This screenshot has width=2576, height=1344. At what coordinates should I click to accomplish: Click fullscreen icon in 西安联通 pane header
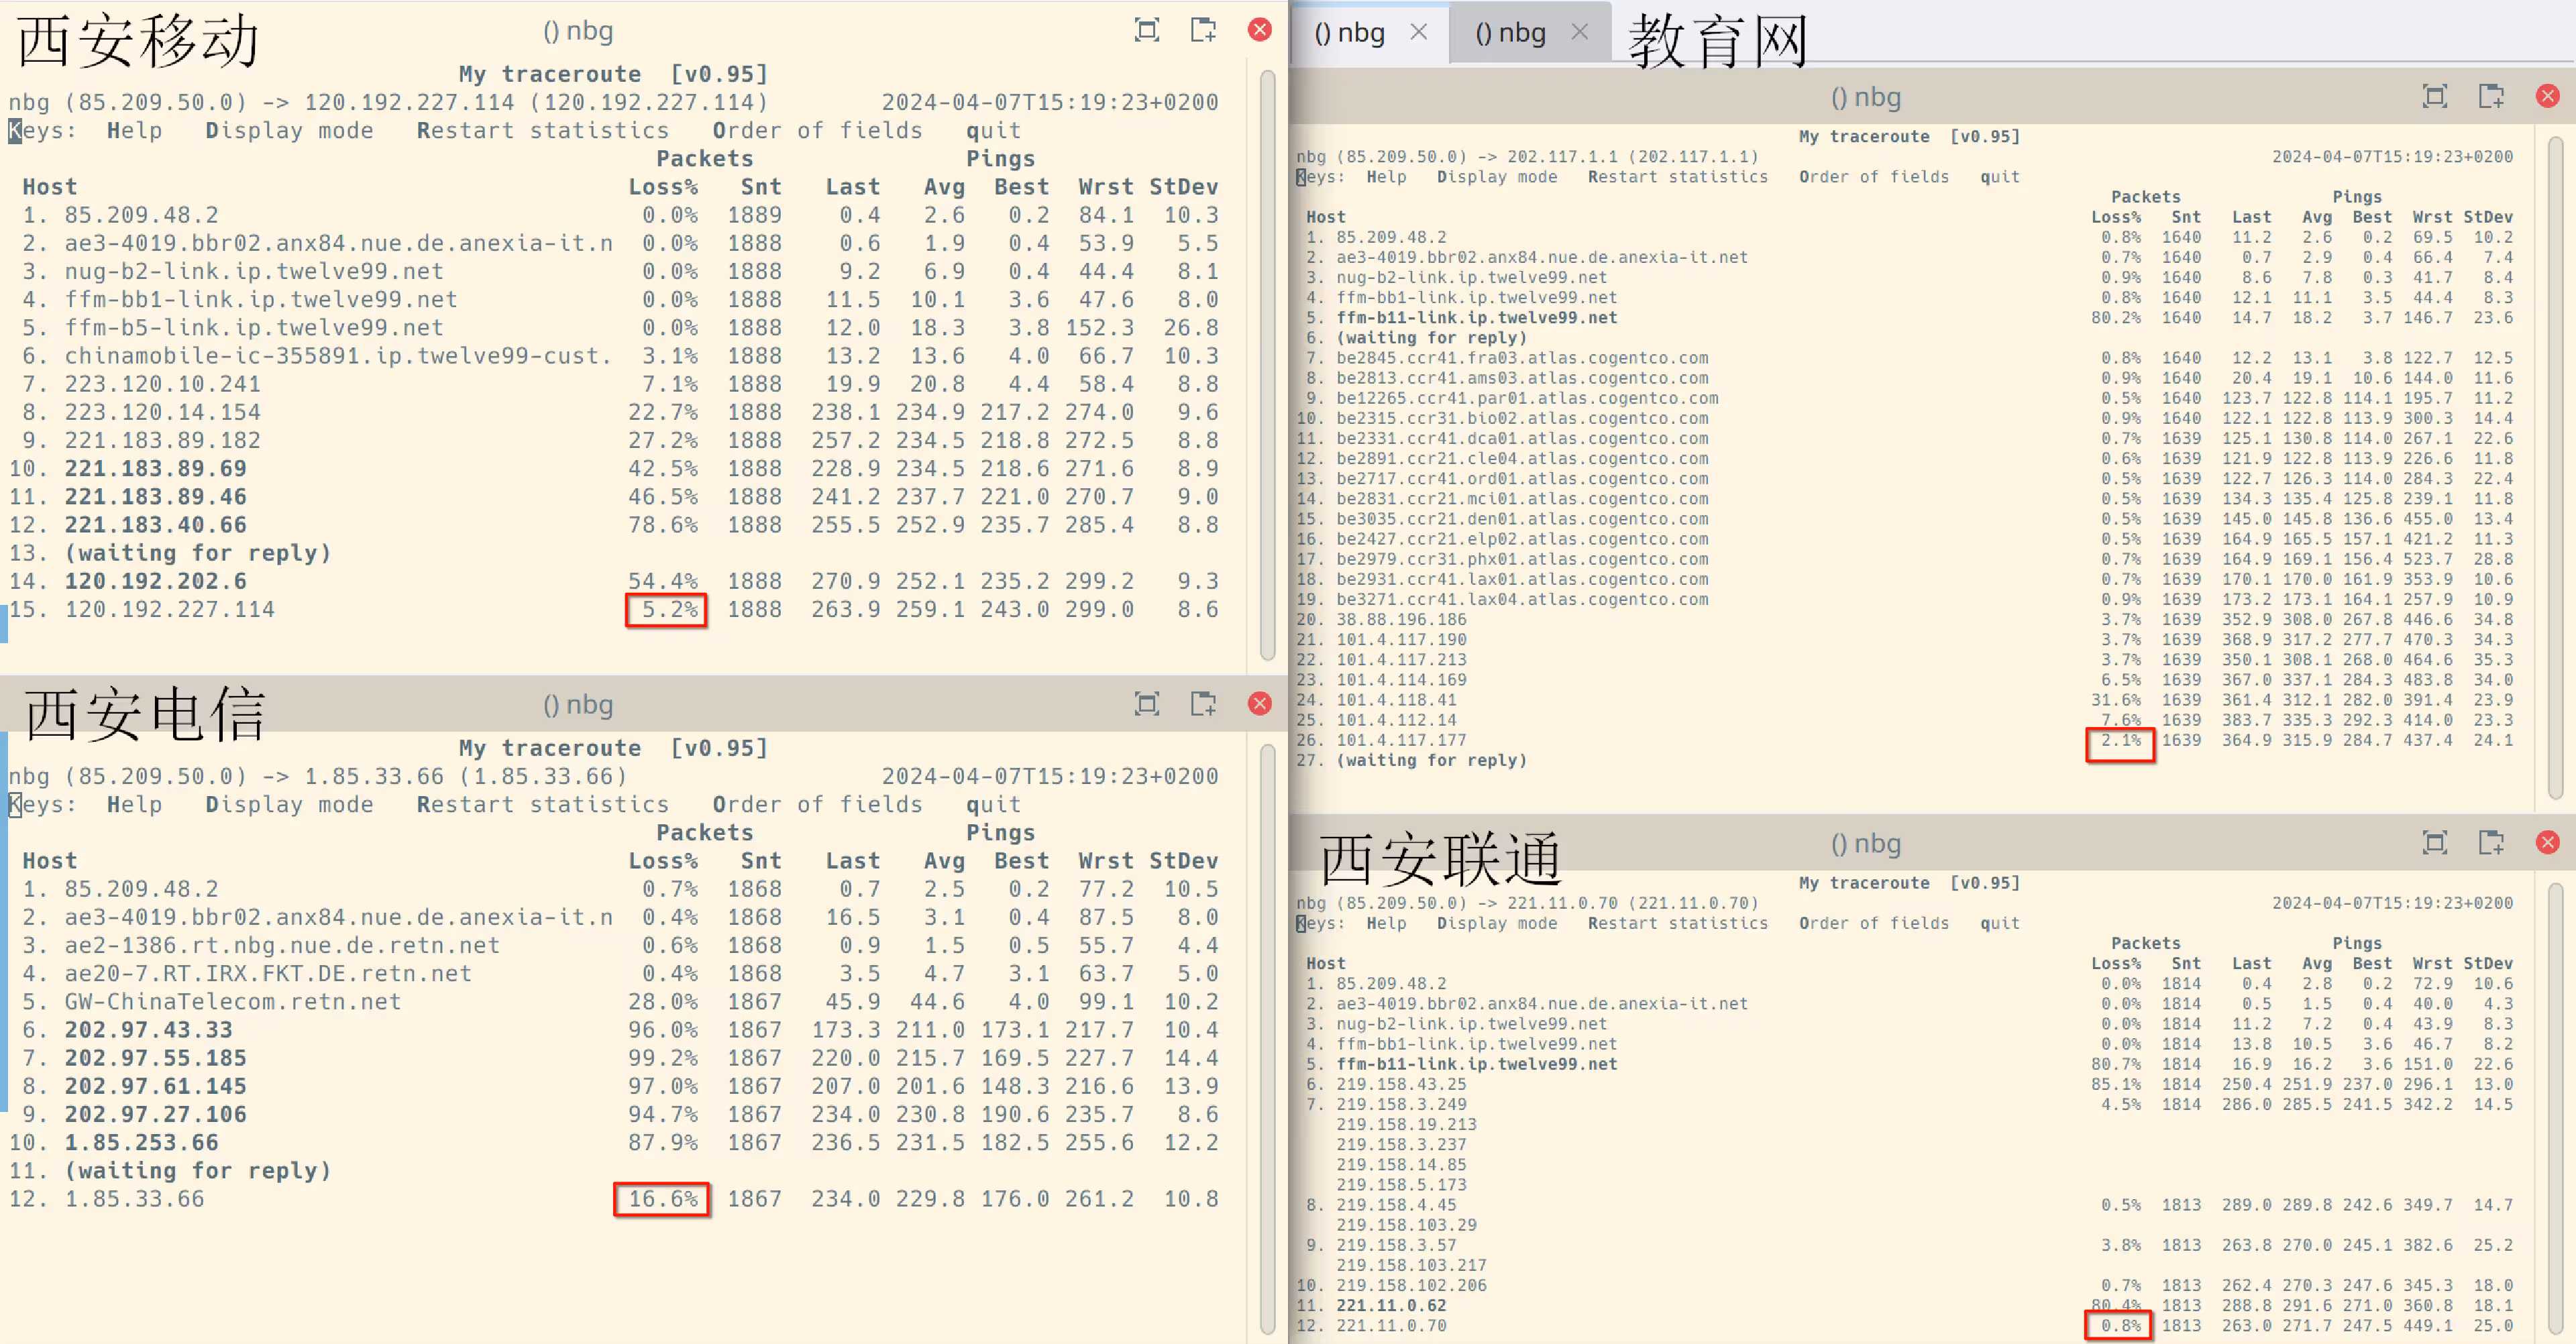2434,843
